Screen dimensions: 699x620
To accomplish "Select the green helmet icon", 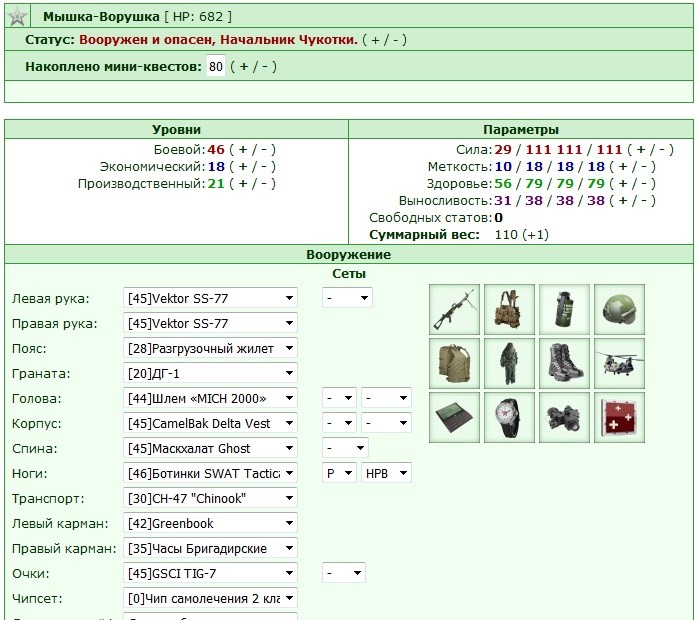I will (619, 309).
